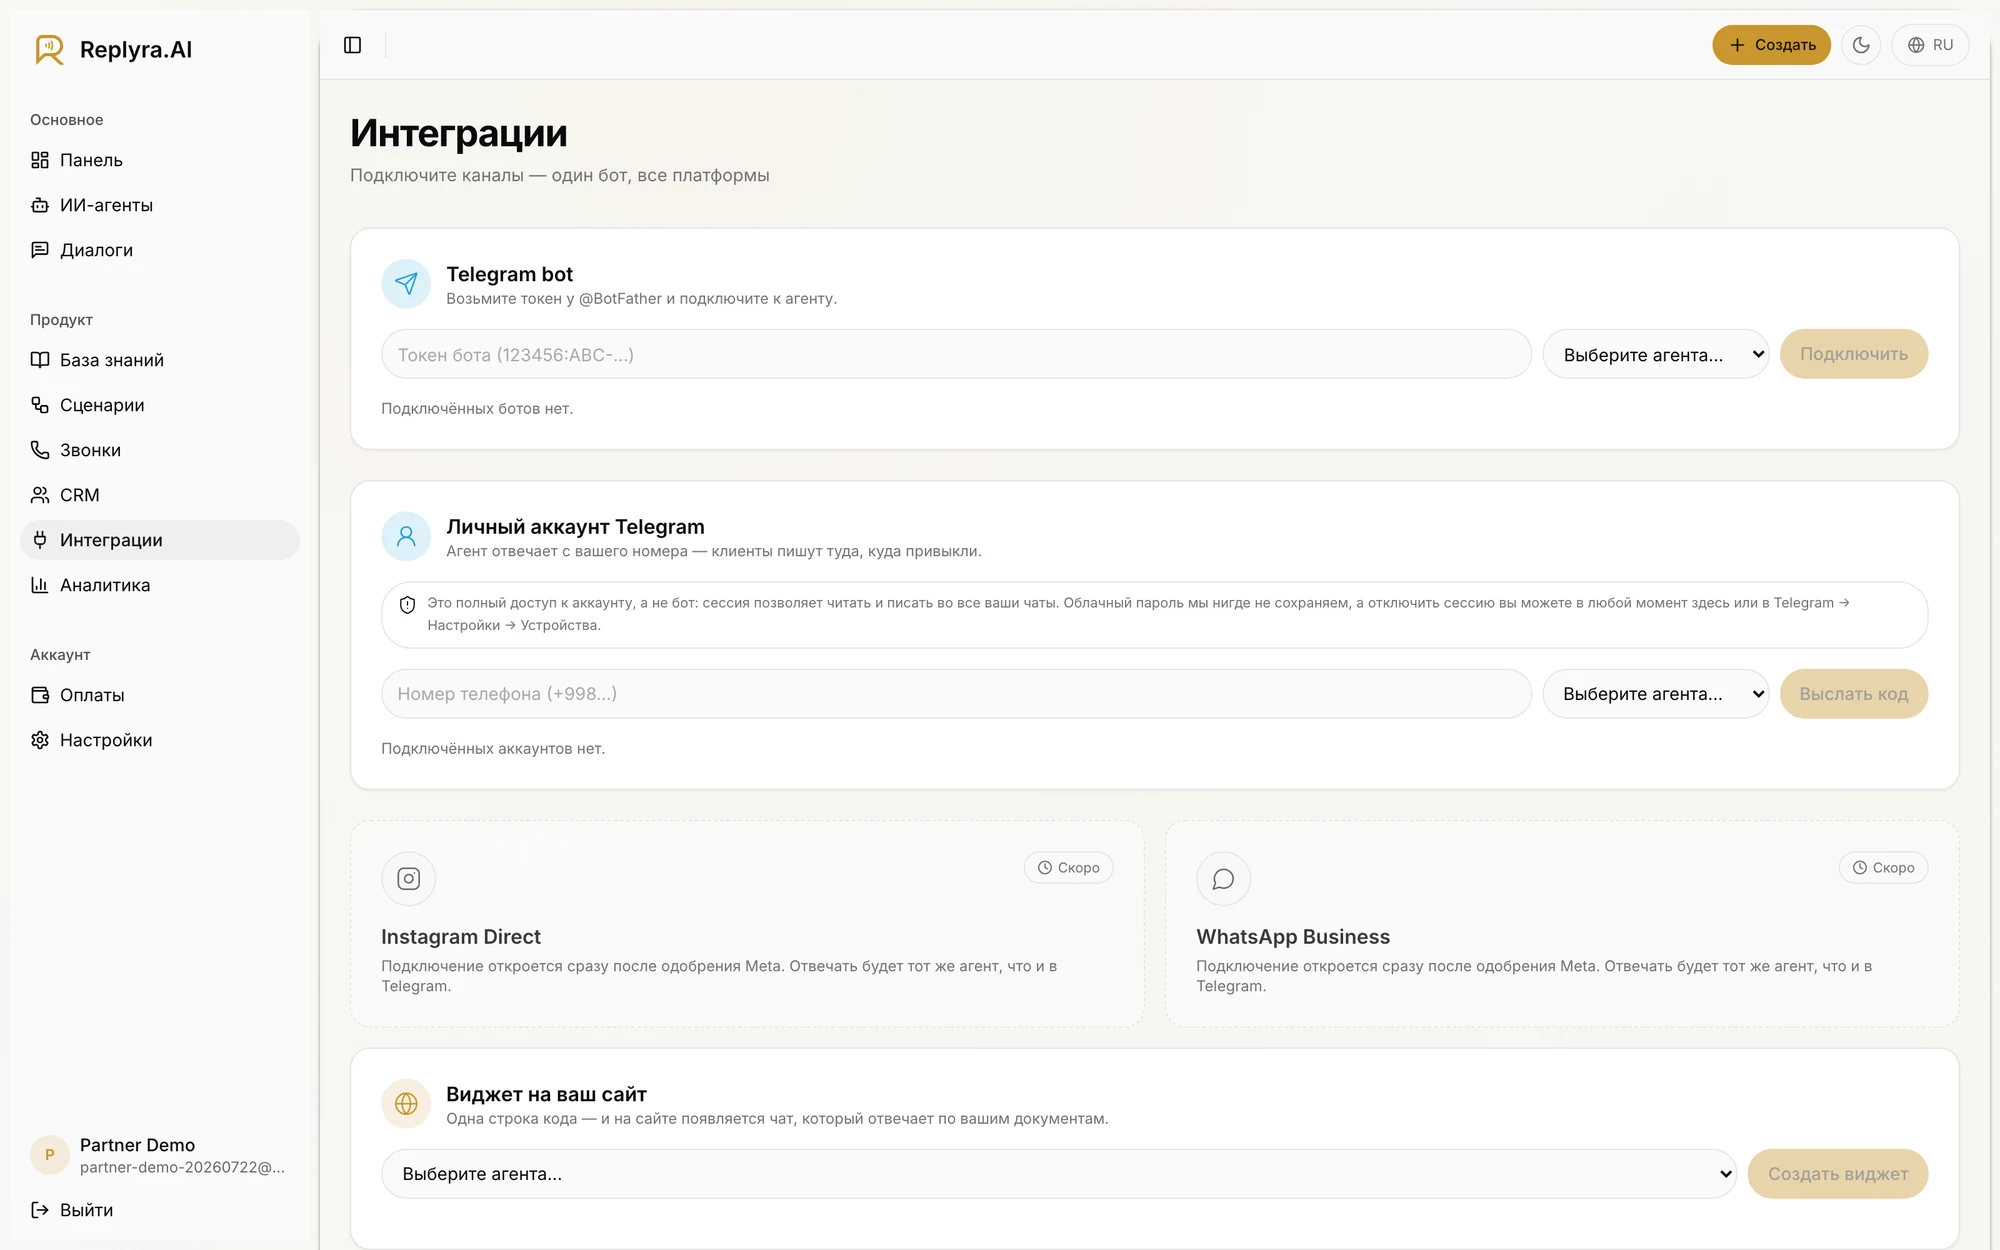This screenshot has height=1250, width=2000.
Task: Click the Instagram Direct icon
Action: tap(408, 879)
